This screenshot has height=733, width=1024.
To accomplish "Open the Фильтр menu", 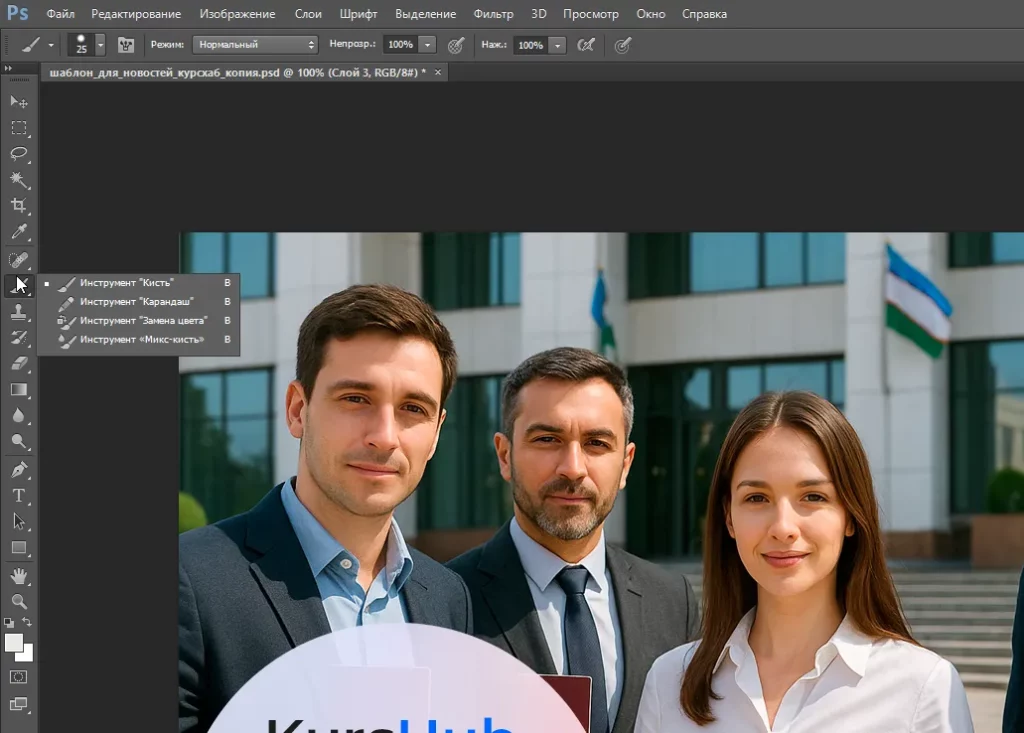I will click(x=493, y=14).
